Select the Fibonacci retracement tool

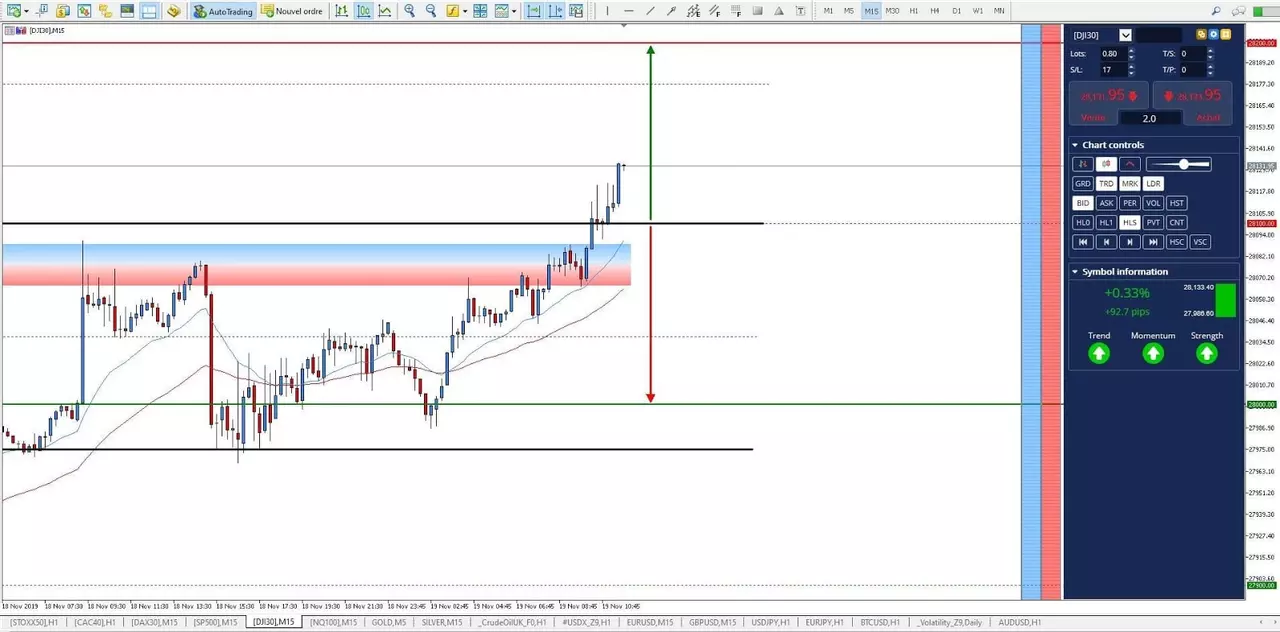(x=737, y=10)
